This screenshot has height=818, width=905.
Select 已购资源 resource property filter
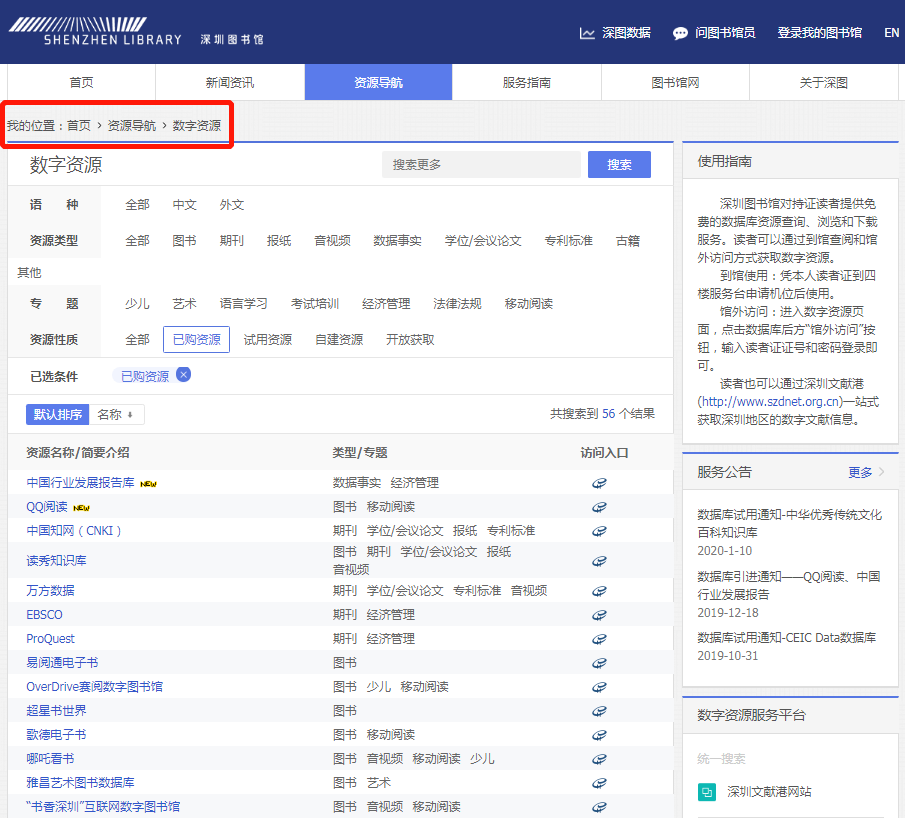(197, 339)
